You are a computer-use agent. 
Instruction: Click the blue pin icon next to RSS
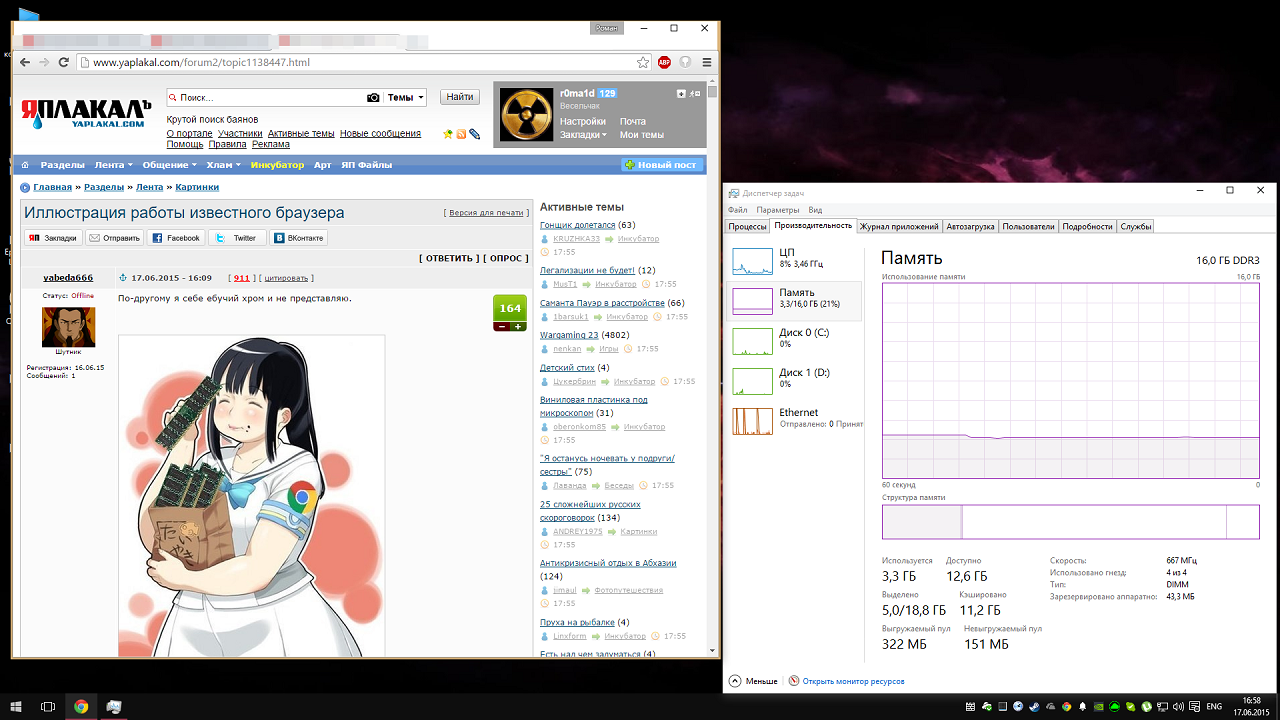point(475,134)
